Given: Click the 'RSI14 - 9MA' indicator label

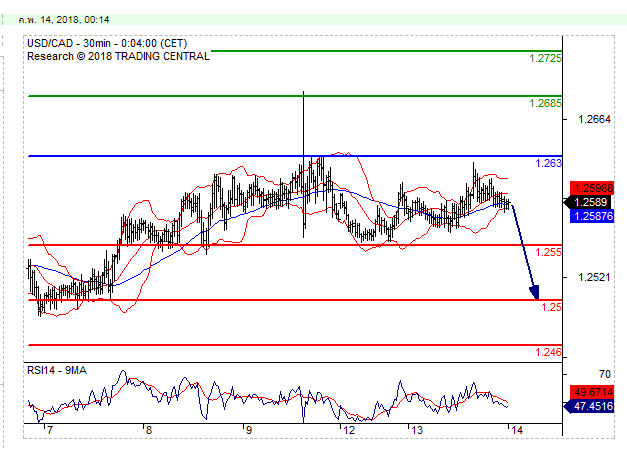Looking at the screenshot, I should (x=57, y=371).
